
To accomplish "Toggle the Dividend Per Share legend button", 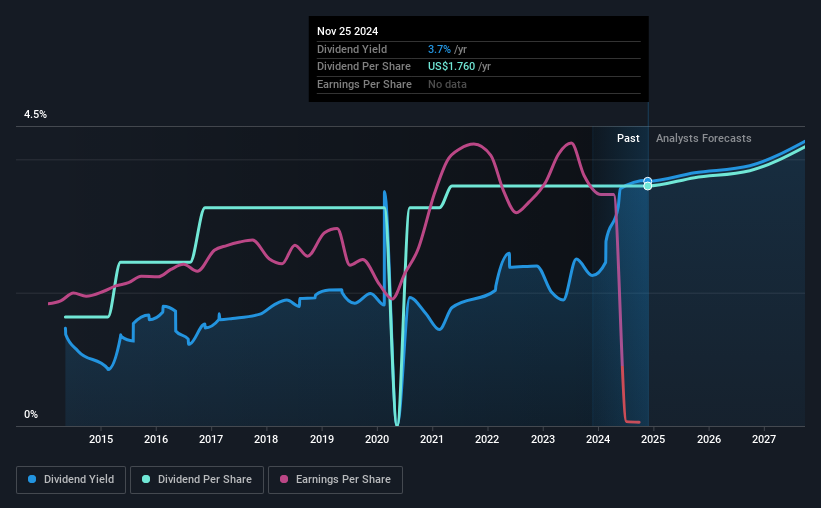I will tap(198, 480).
